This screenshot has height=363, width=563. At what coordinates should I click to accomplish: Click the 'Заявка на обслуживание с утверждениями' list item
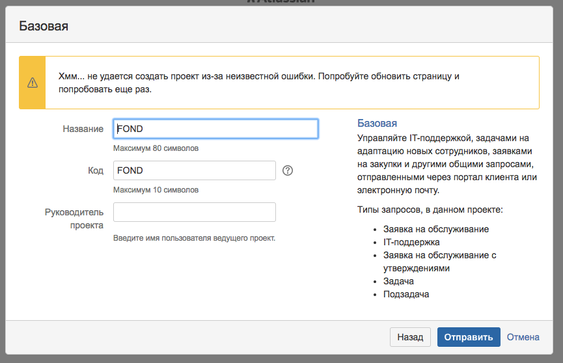439,262
